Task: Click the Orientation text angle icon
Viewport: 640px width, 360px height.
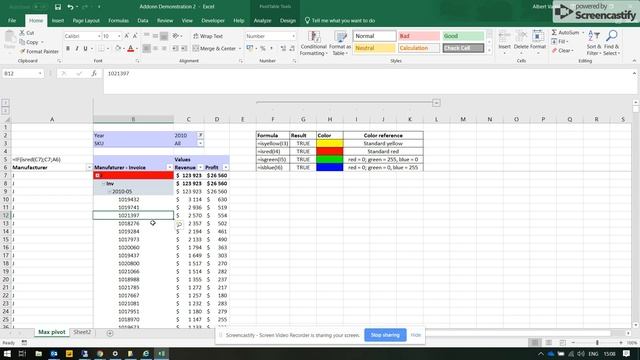Action: tap(176, 36)
